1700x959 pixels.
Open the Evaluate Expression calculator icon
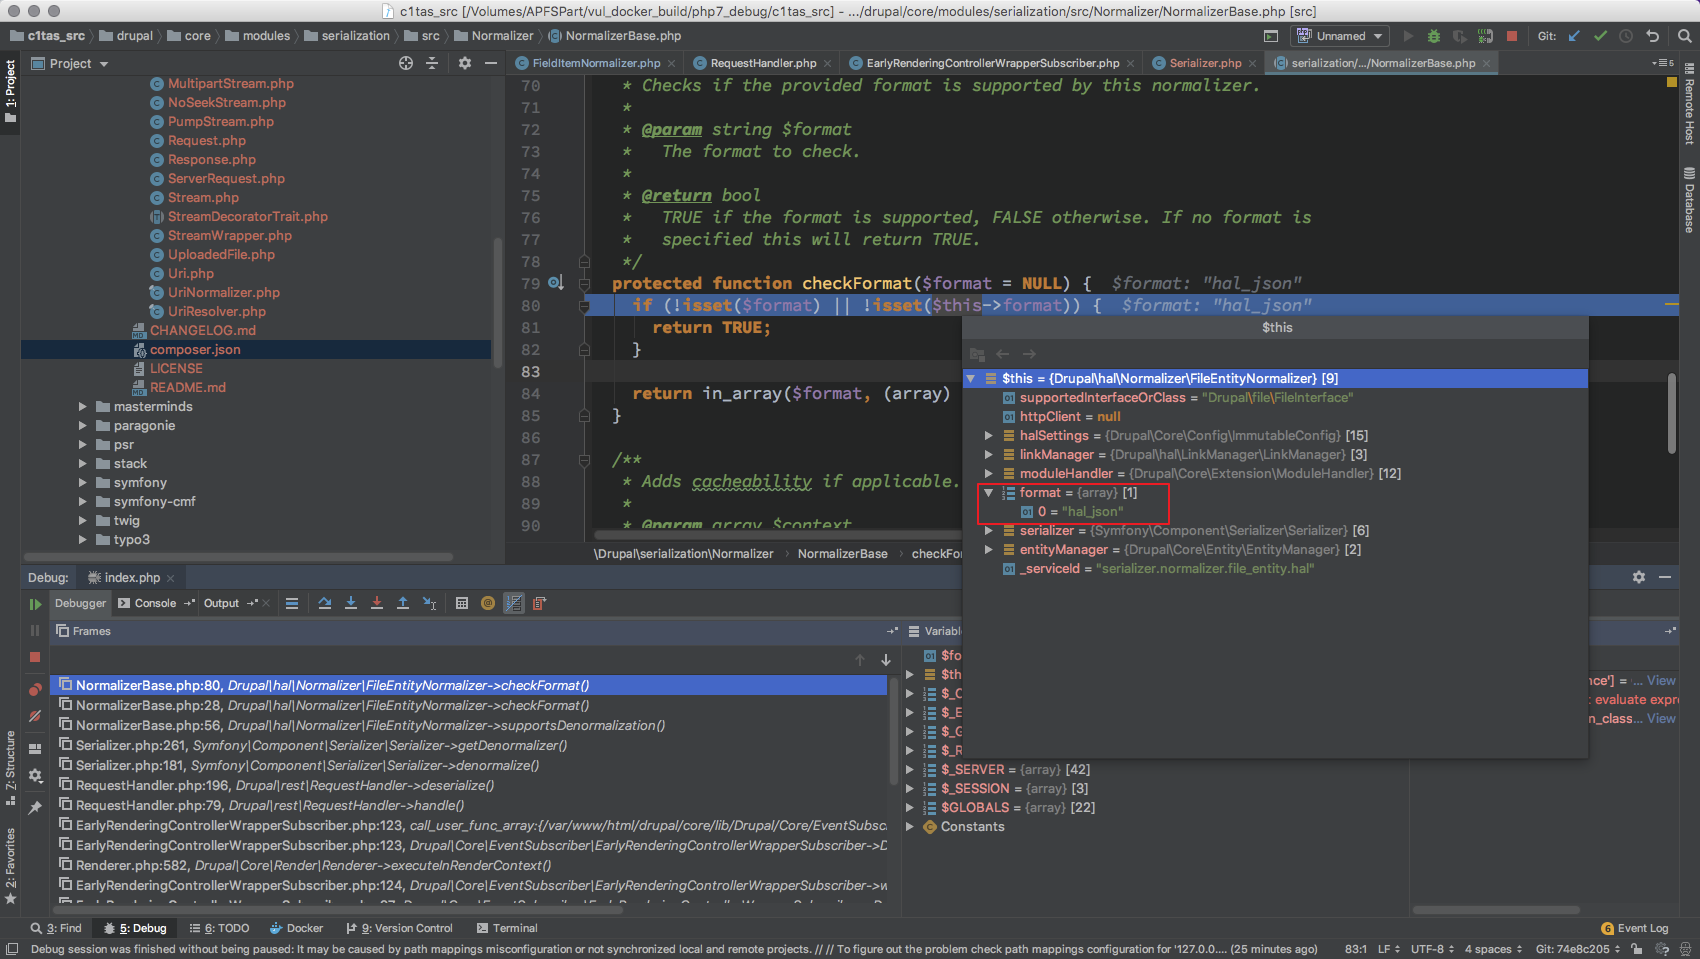[x=462, y=603]
